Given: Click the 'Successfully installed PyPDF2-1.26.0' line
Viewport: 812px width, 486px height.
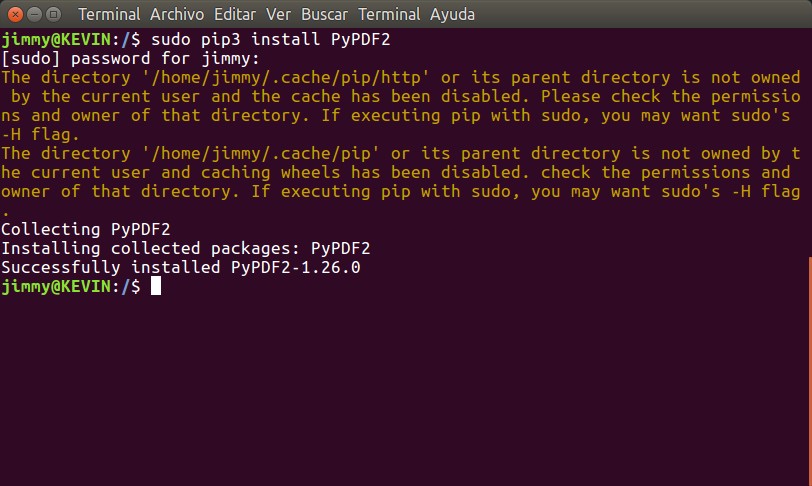Looking at the screenshot, I should click(x=180, y=268).
